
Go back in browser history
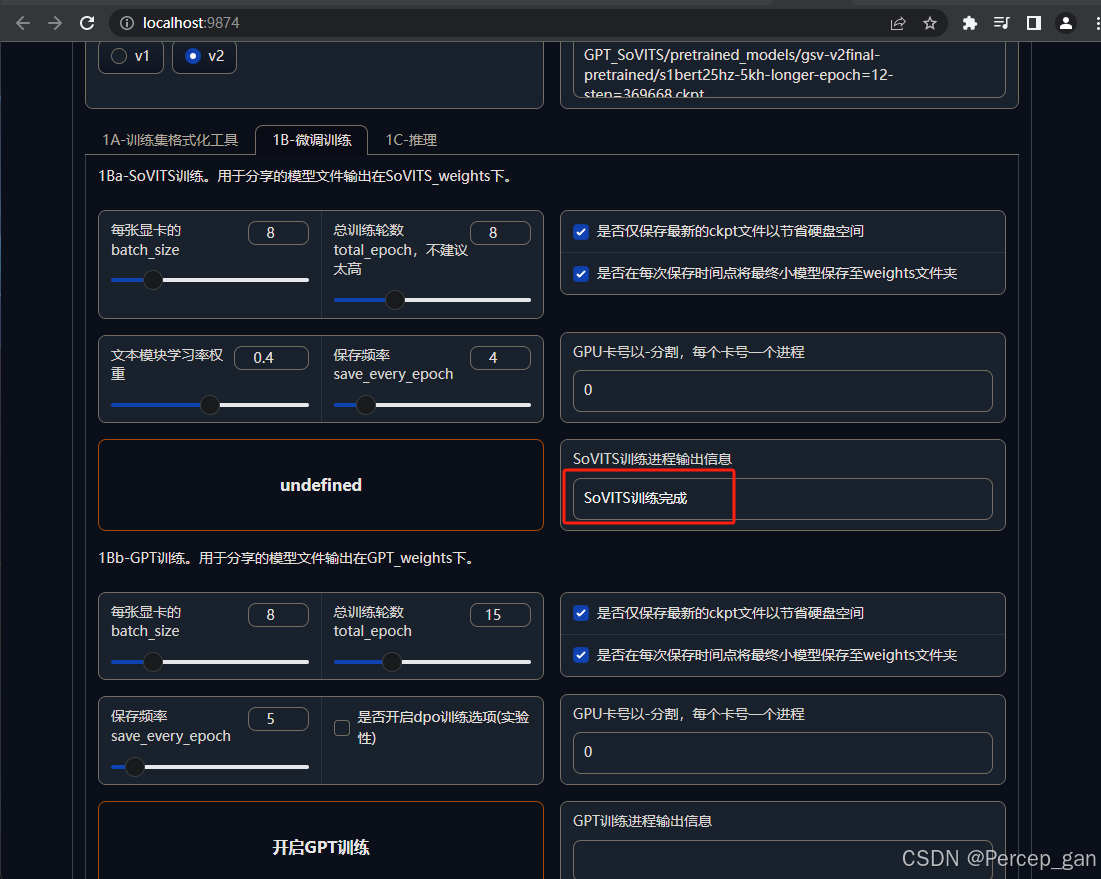pos(22,23)
